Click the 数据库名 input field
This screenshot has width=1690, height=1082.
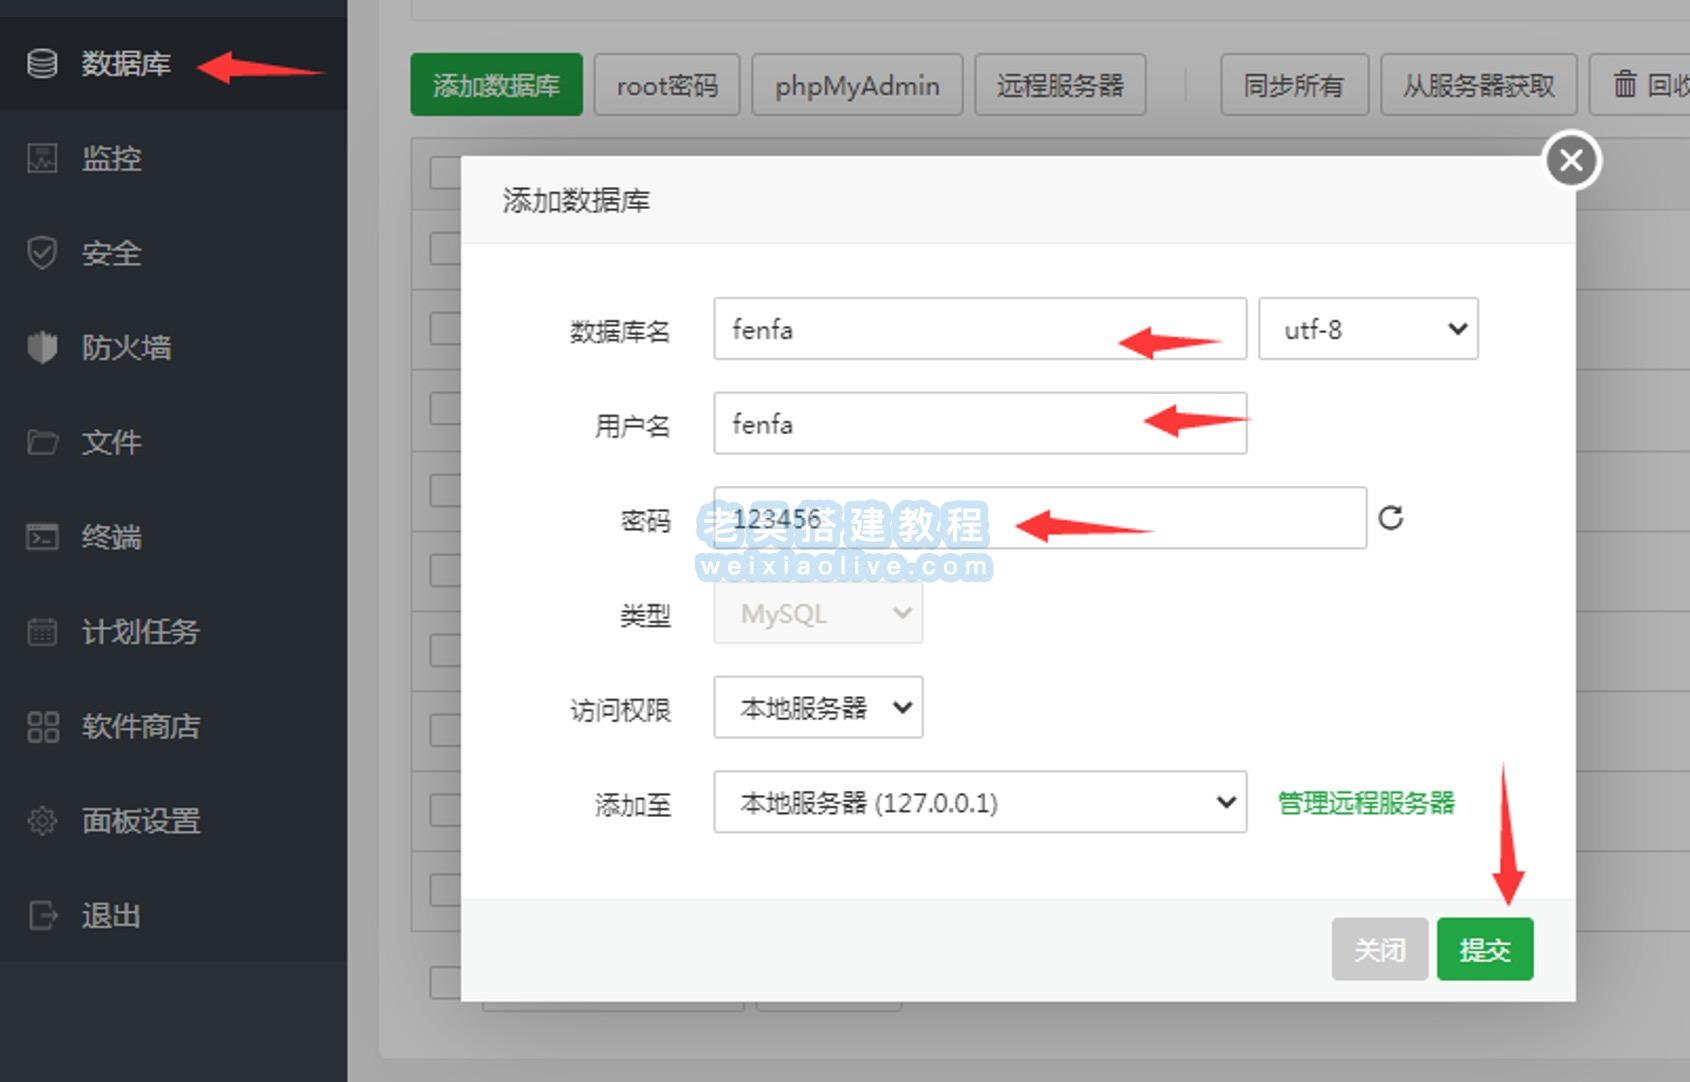tap(980, 328)
